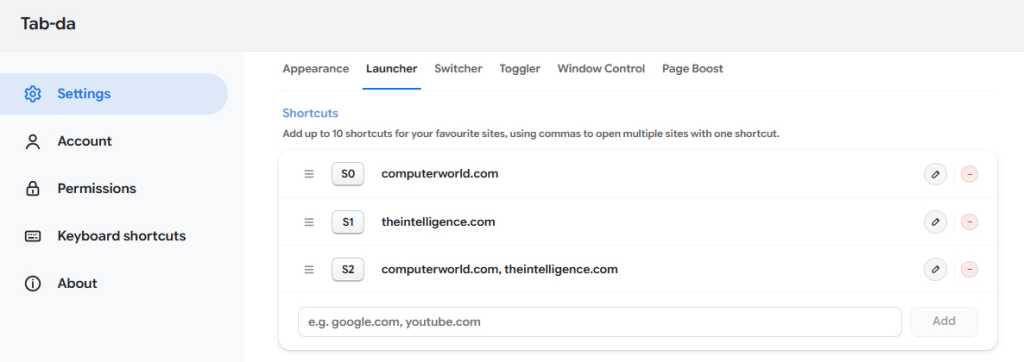Click the "Add up to 10 shortcuts" description
The height and width of the screenshot is (362, 1024).
[x=531, y=134]
